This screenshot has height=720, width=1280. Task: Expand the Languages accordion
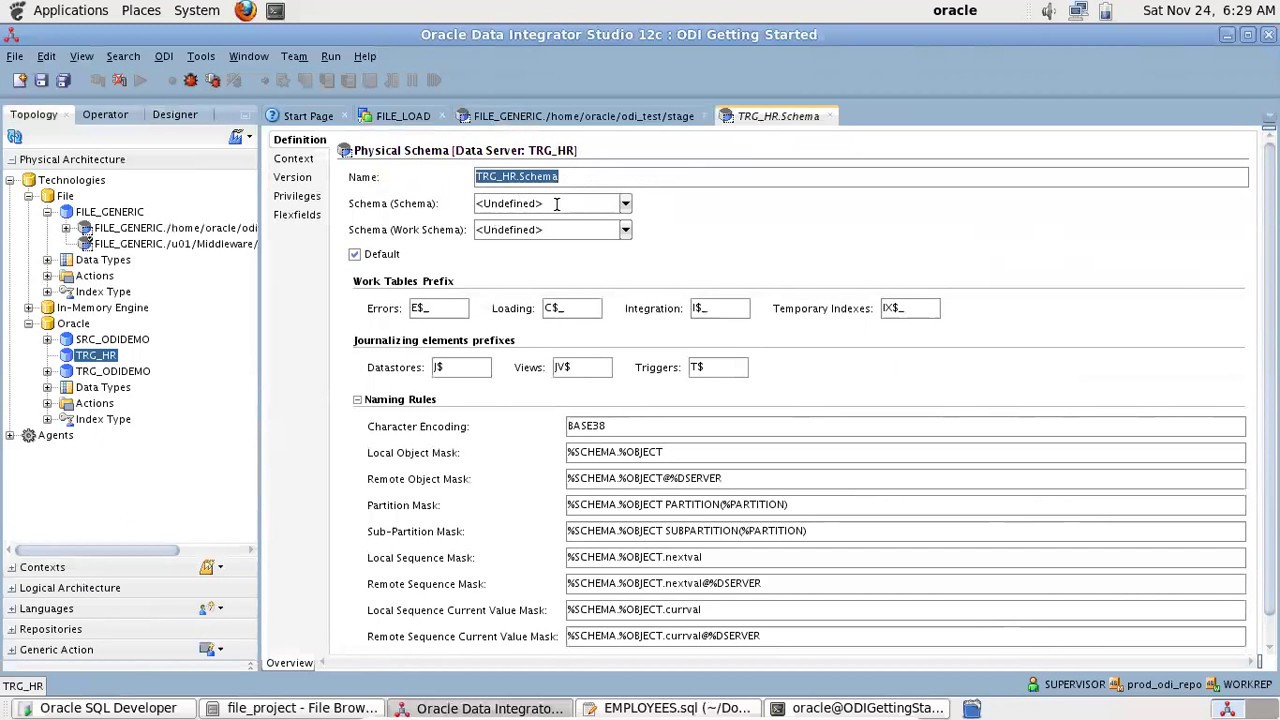[x=12, y=608]
